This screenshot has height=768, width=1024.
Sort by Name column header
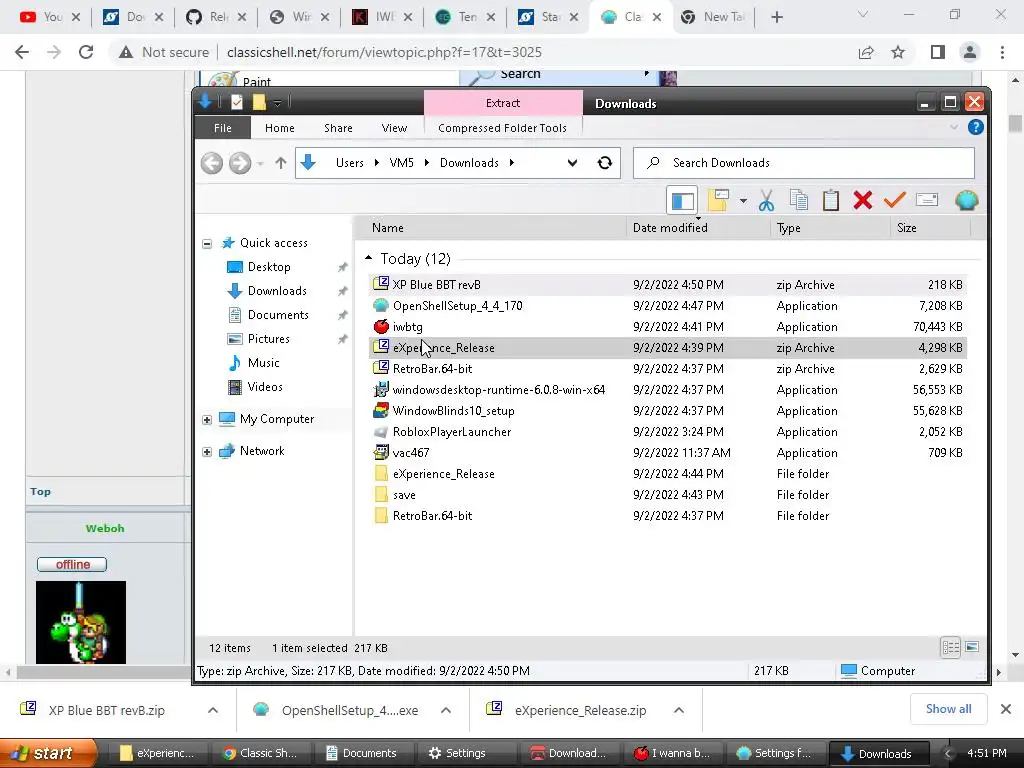[x=387, y=228]
